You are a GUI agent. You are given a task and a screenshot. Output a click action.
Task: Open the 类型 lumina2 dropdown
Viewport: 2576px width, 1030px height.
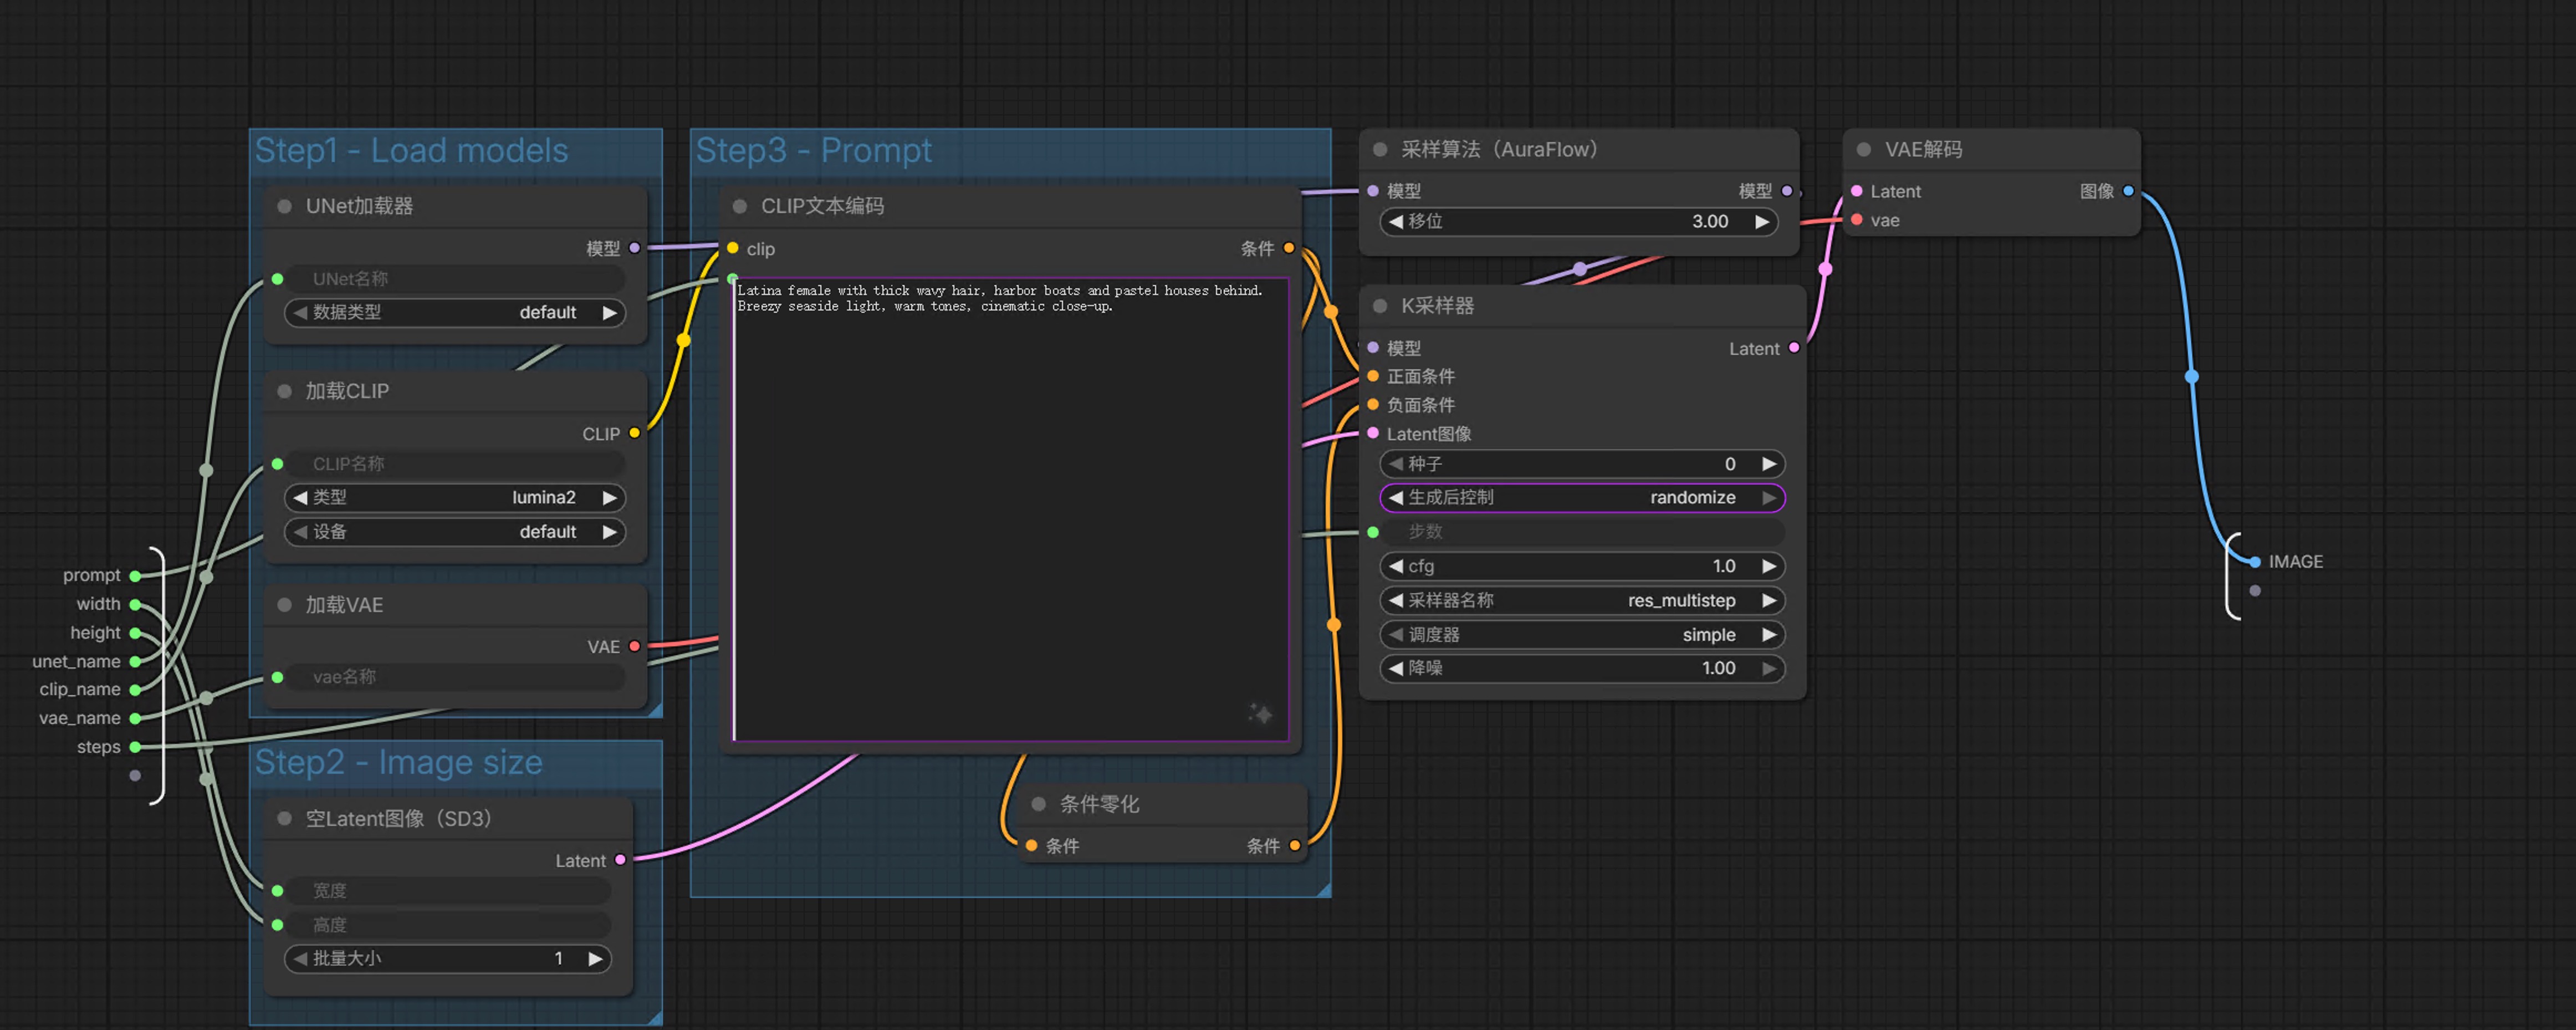tap(455, 498)
